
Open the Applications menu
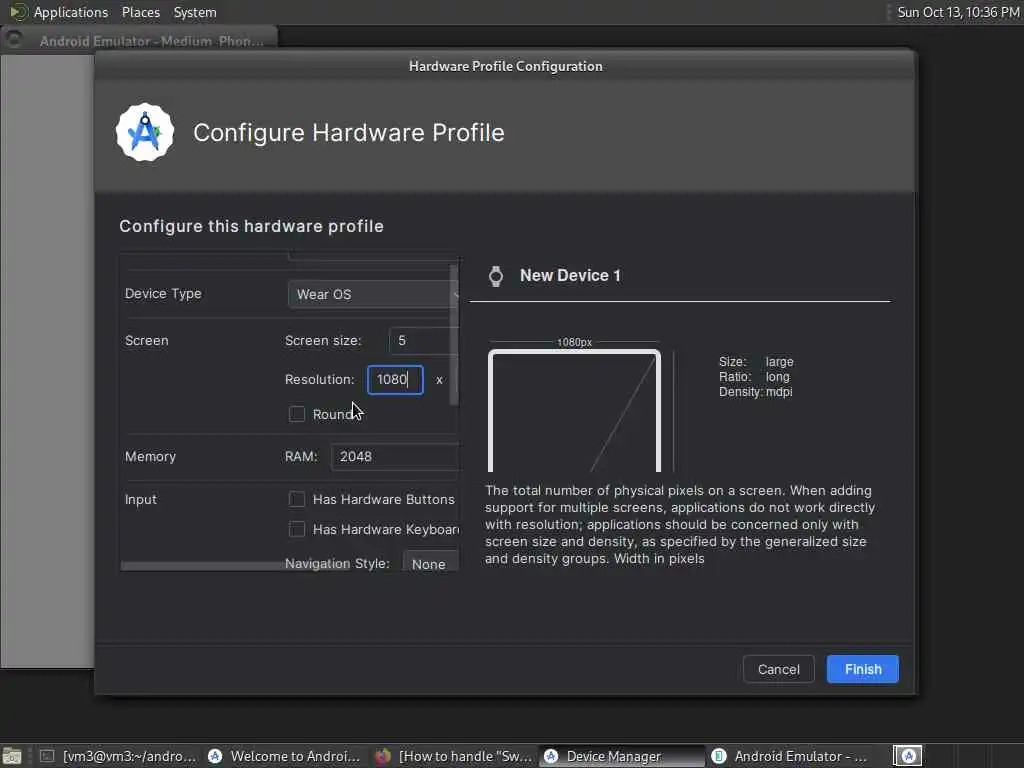tap(71, 12)
